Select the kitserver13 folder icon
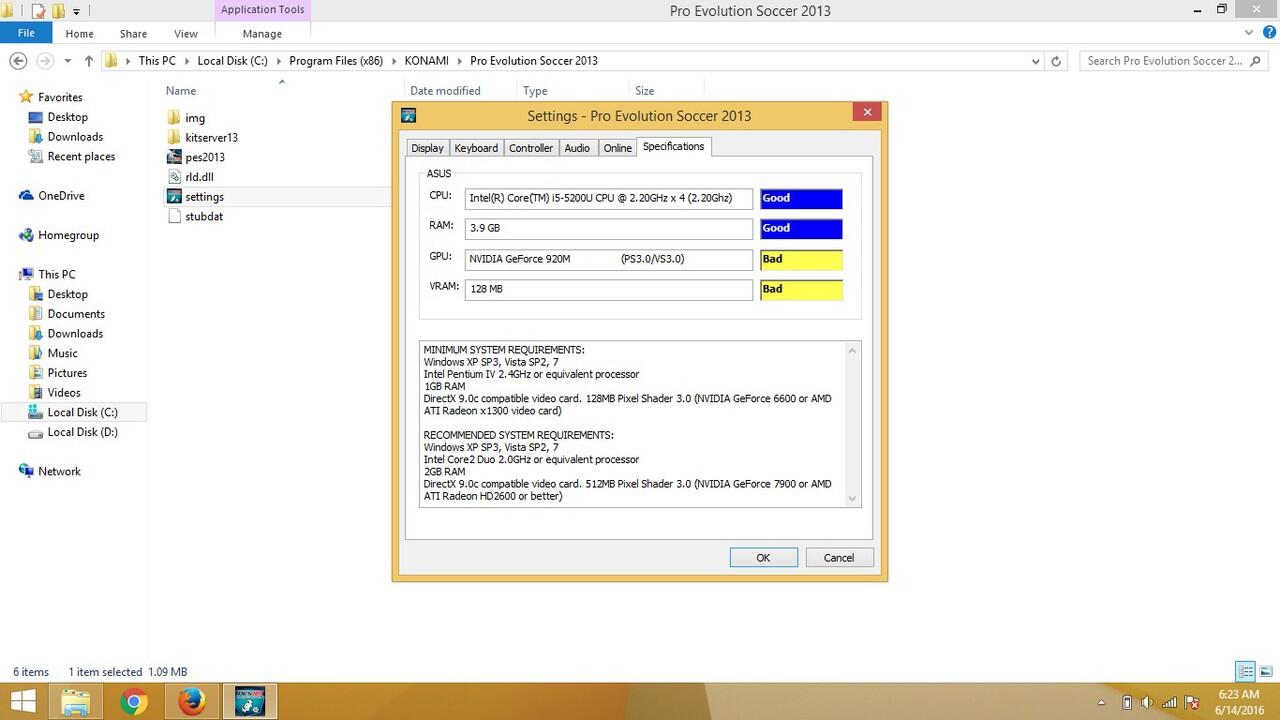 tap(174, 137)
